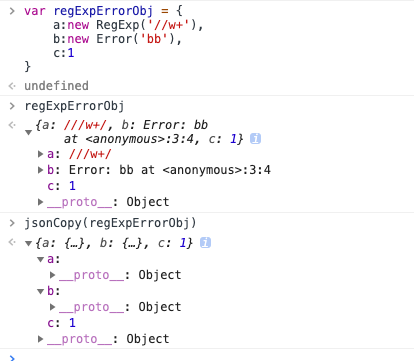Select c: 1 in regExpErrorObj tree
Viewport: 414px width, 361px height.
(62, 186)
